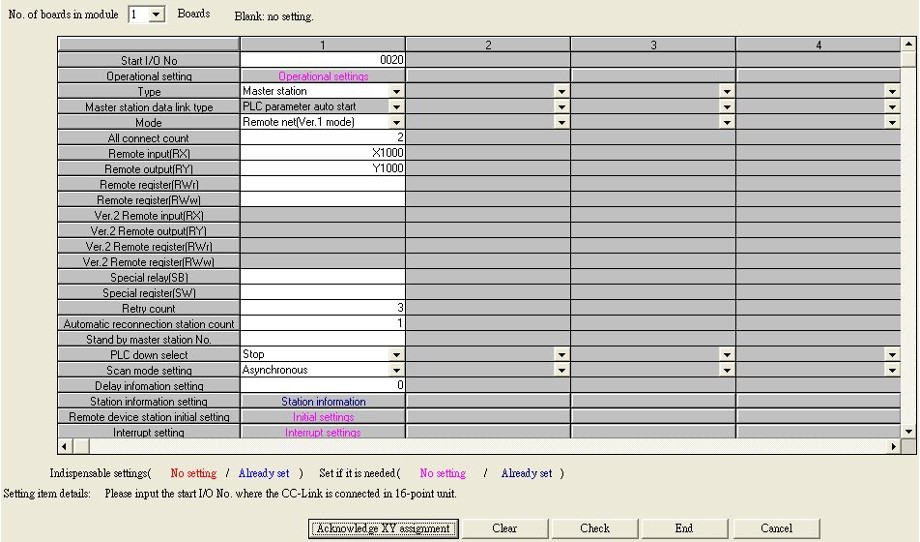Open the Station information button
This screenshot has width=920, height=542.
(323, 401)
